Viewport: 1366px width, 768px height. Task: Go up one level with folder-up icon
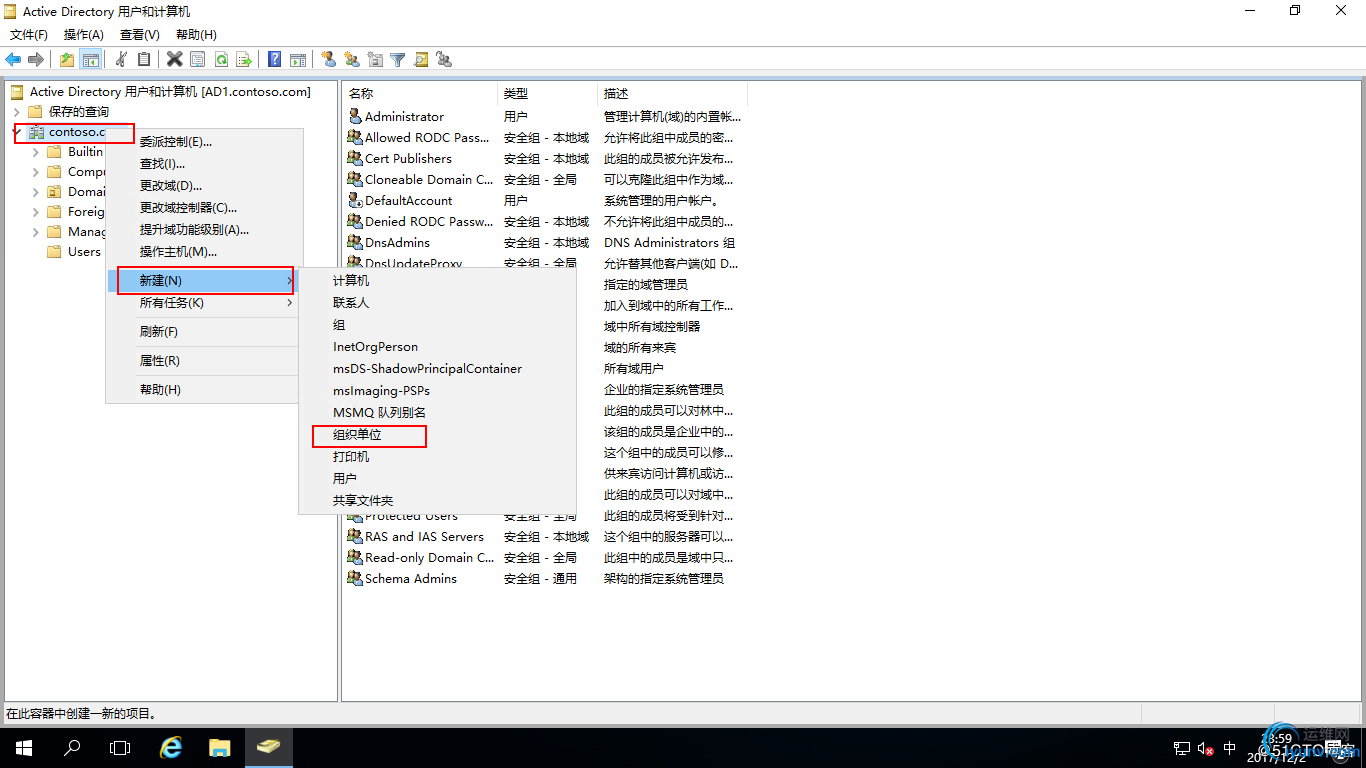[67, 59]
